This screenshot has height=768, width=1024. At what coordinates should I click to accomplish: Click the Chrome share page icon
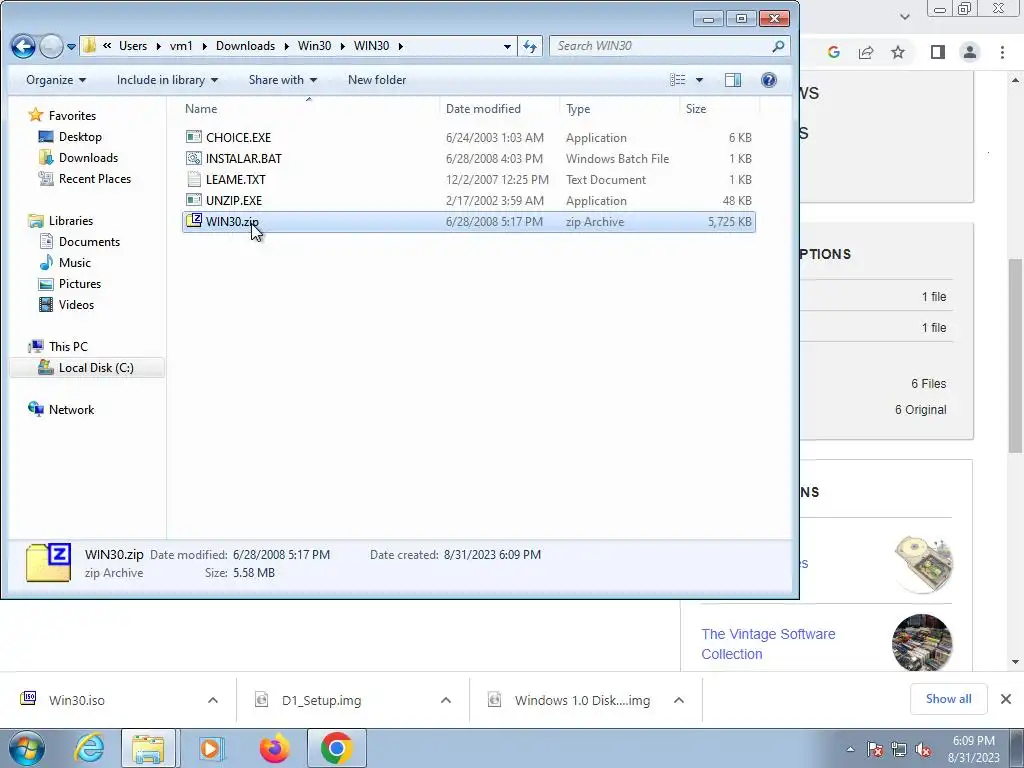point(866,52)
